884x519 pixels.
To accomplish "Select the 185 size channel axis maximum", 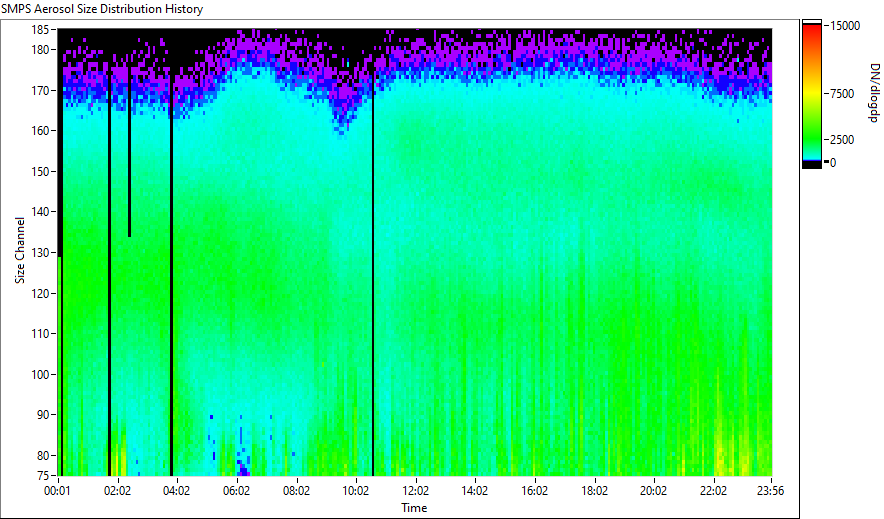I will click(40, 30).
